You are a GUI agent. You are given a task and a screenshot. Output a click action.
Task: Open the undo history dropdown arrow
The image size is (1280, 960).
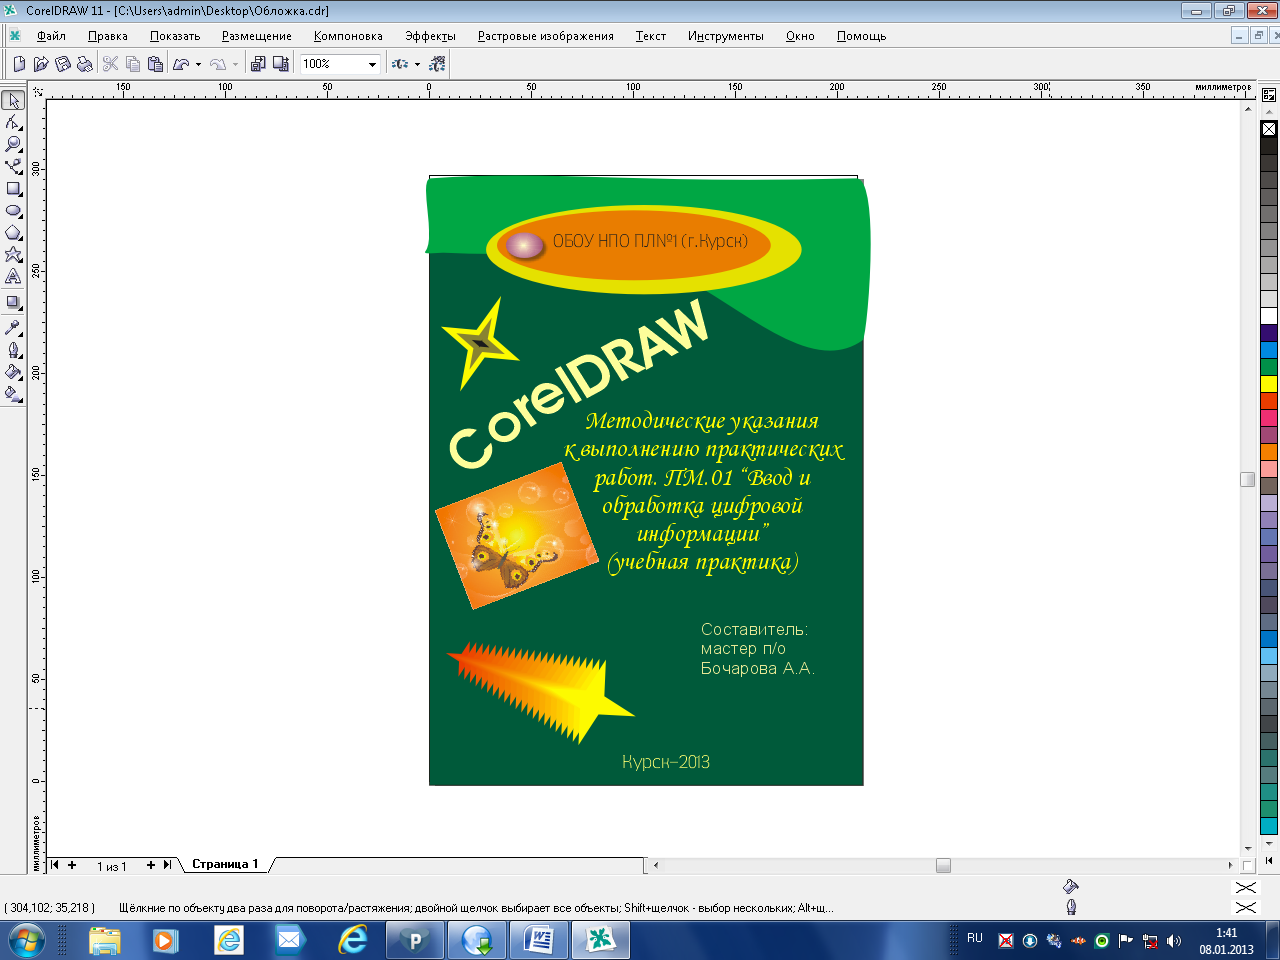[198, 64]
